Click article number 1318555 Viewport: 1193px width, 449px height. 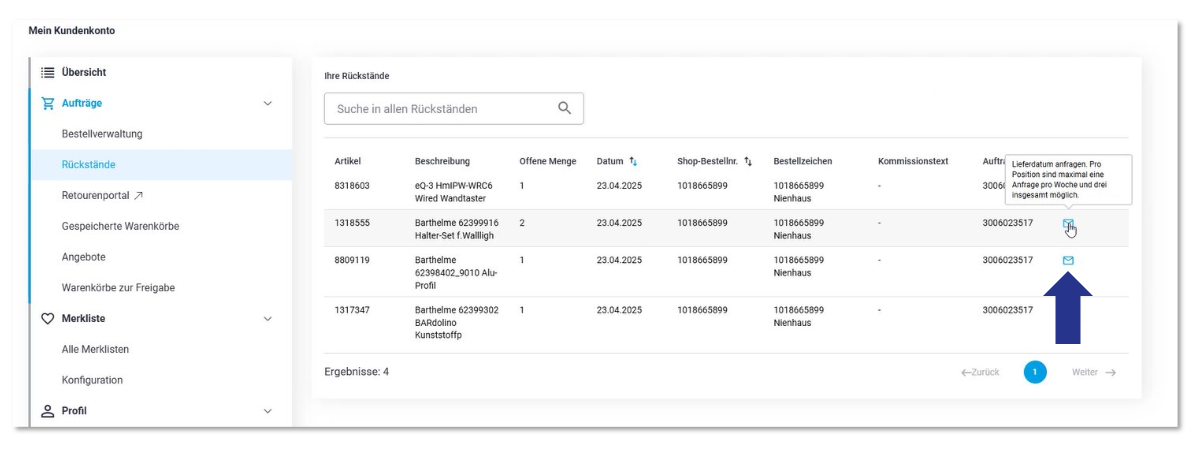tap(352, 223)
